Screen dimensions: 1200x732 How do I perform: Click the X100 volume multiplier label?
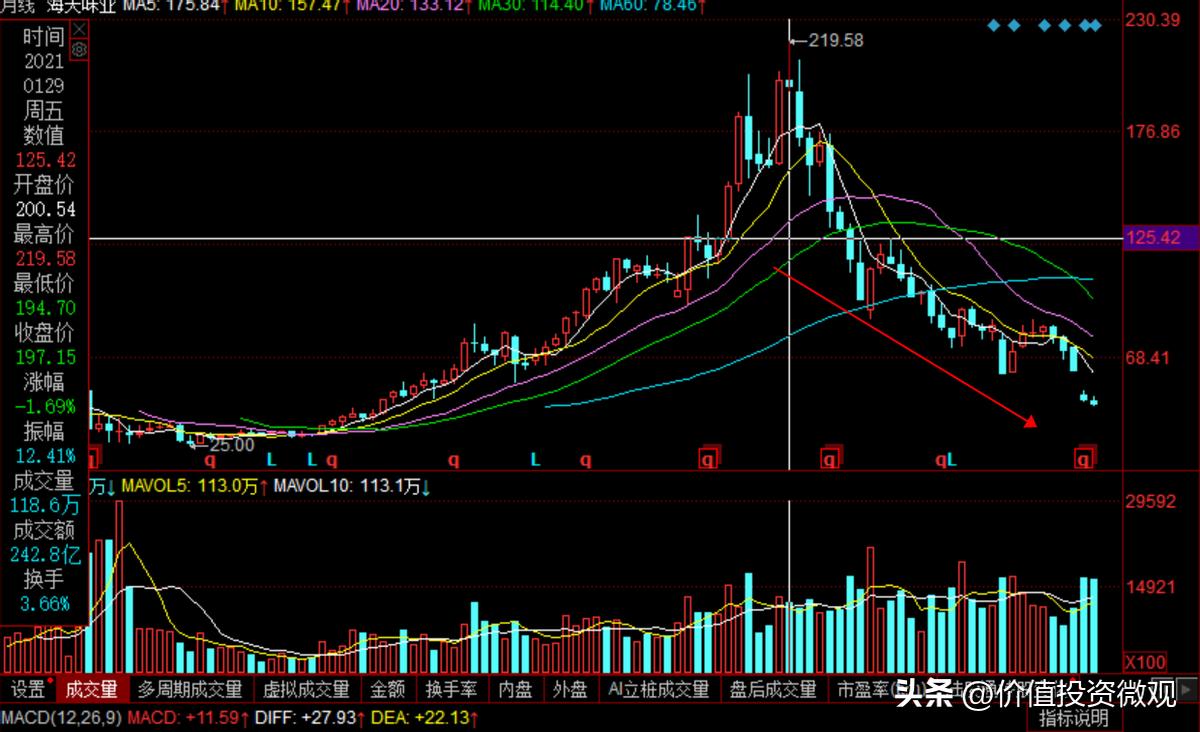tap(1145, 662)
